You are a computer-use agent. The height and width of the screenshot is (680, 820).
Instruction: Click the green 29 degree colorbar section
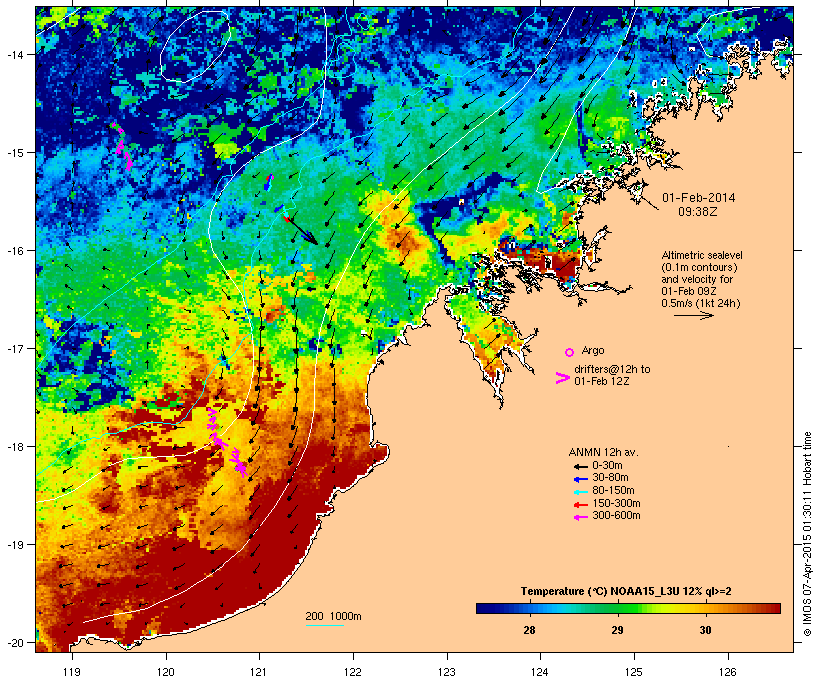[x=618, y=608]
